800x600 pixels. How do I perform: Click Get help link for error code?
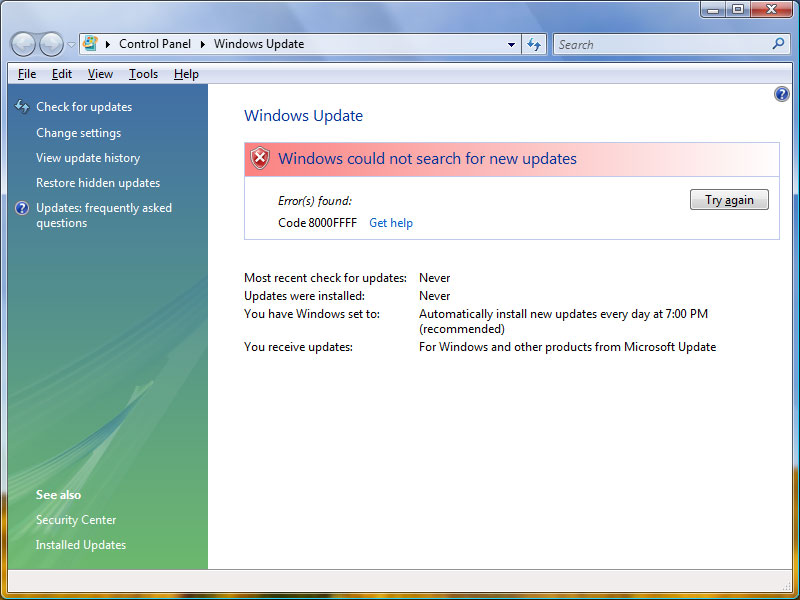391,223
